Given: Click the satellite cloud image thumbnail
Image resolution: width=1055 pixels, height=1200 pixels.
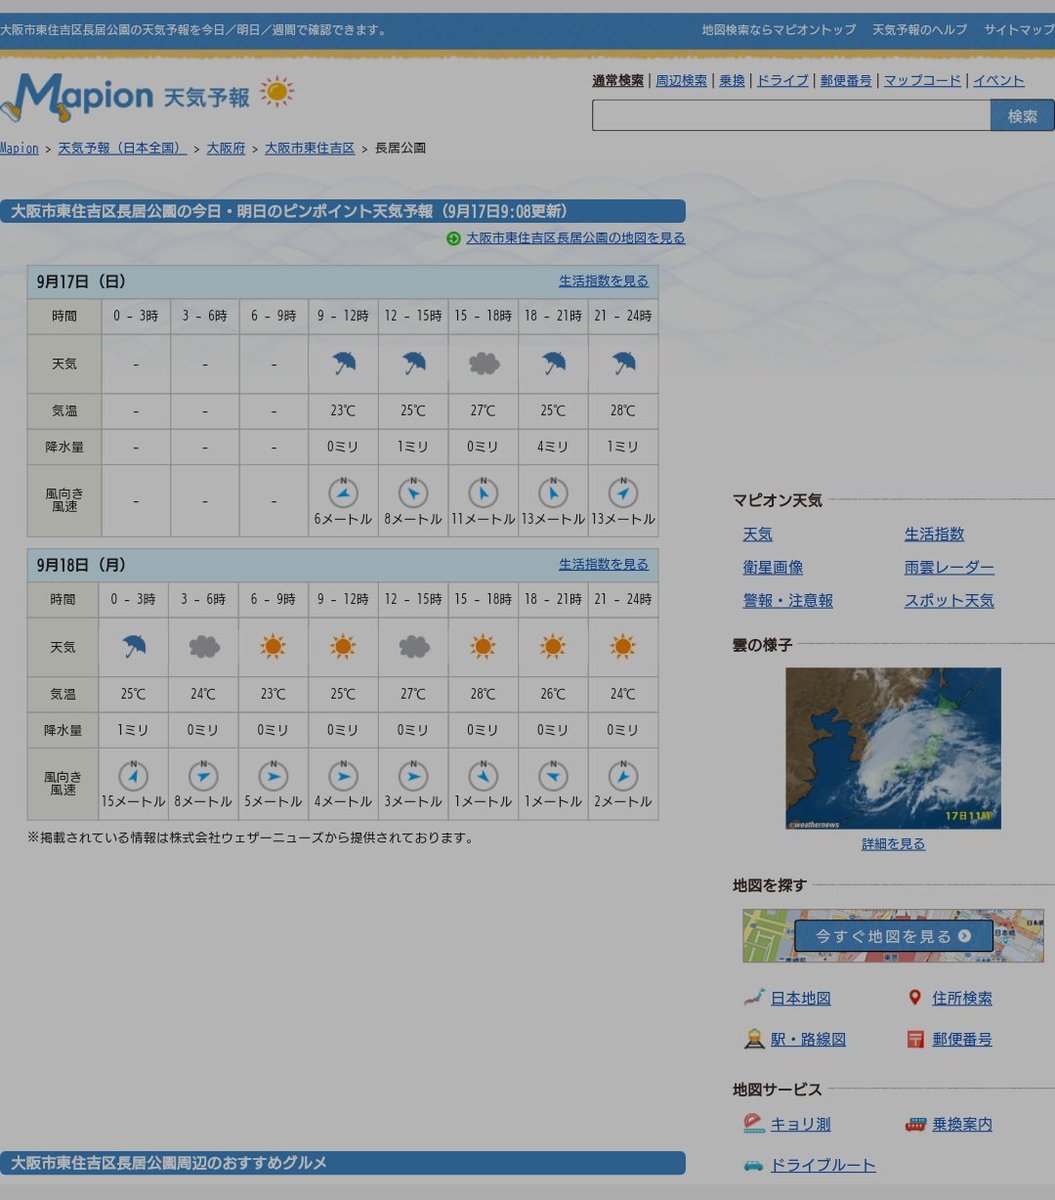Looking at the screenshot, I should [x=893, y=748].
